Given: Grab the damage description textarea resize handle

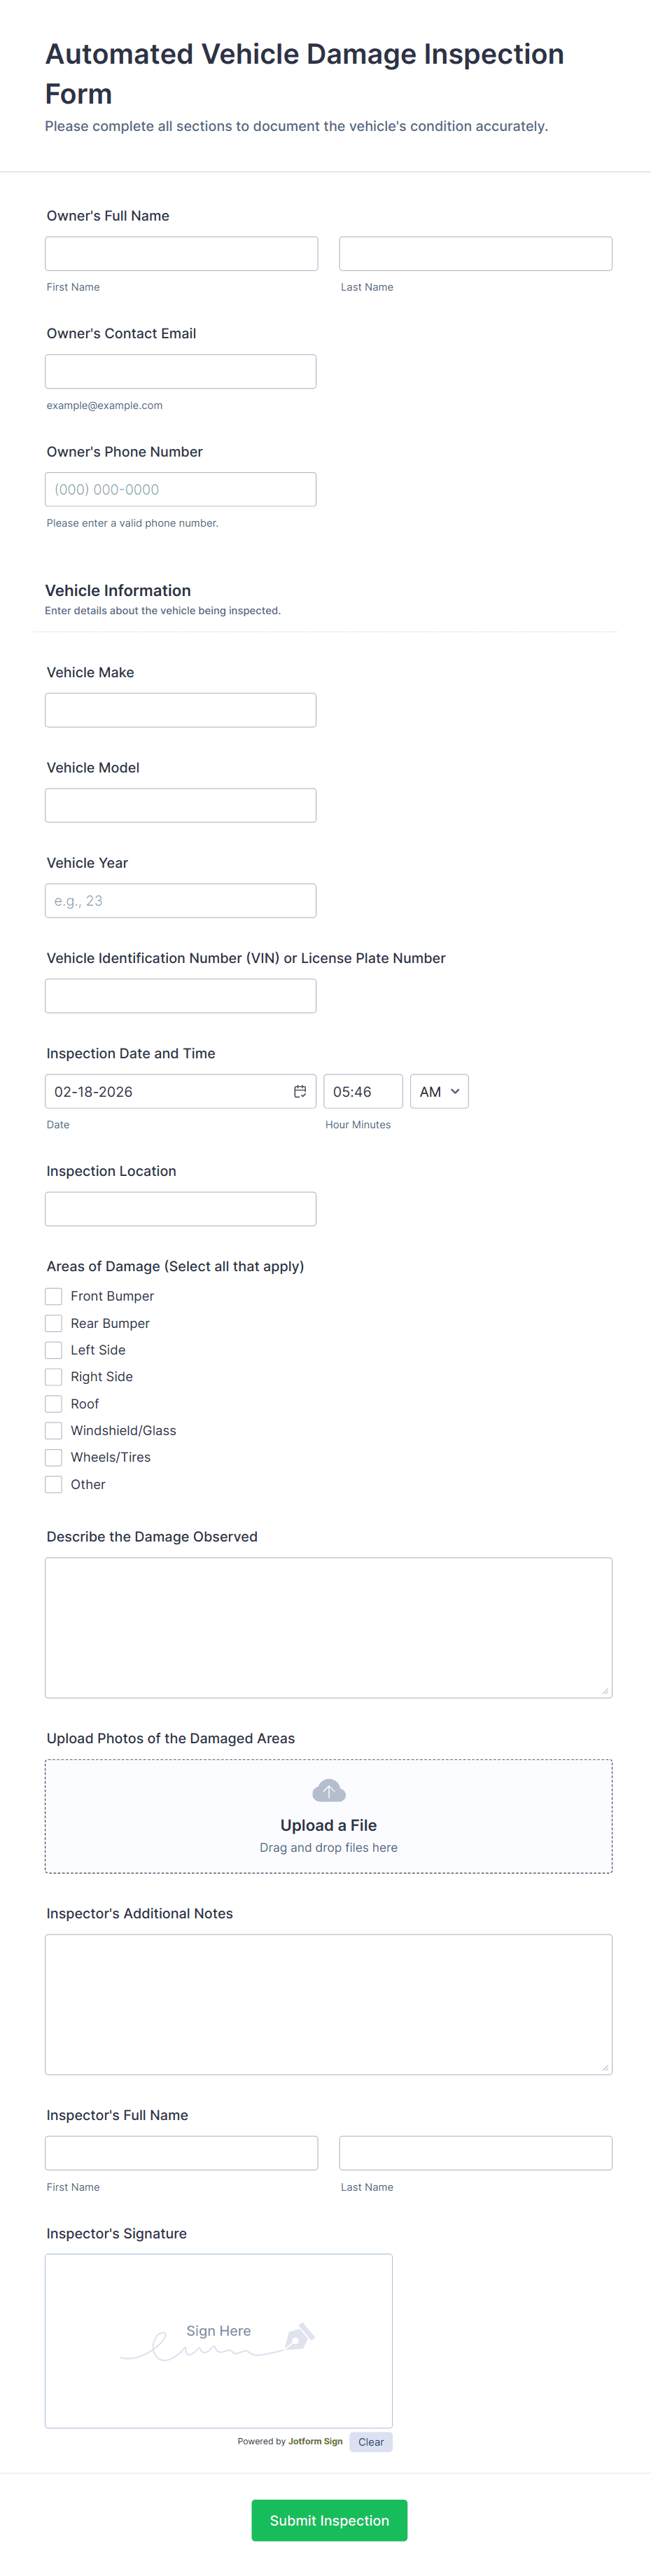Looking at the screenshot, I should tap(605, 1691).
